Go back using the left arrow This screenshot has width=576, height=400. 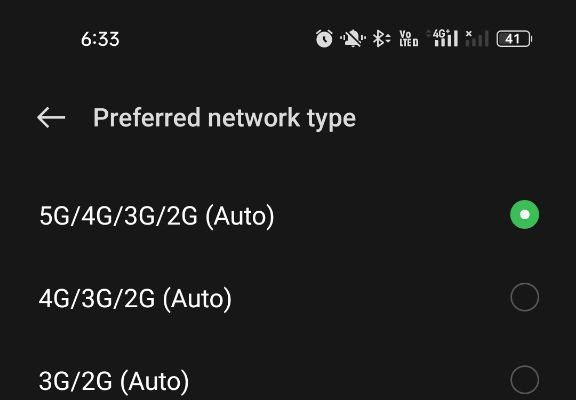click(x=51, y=118)
